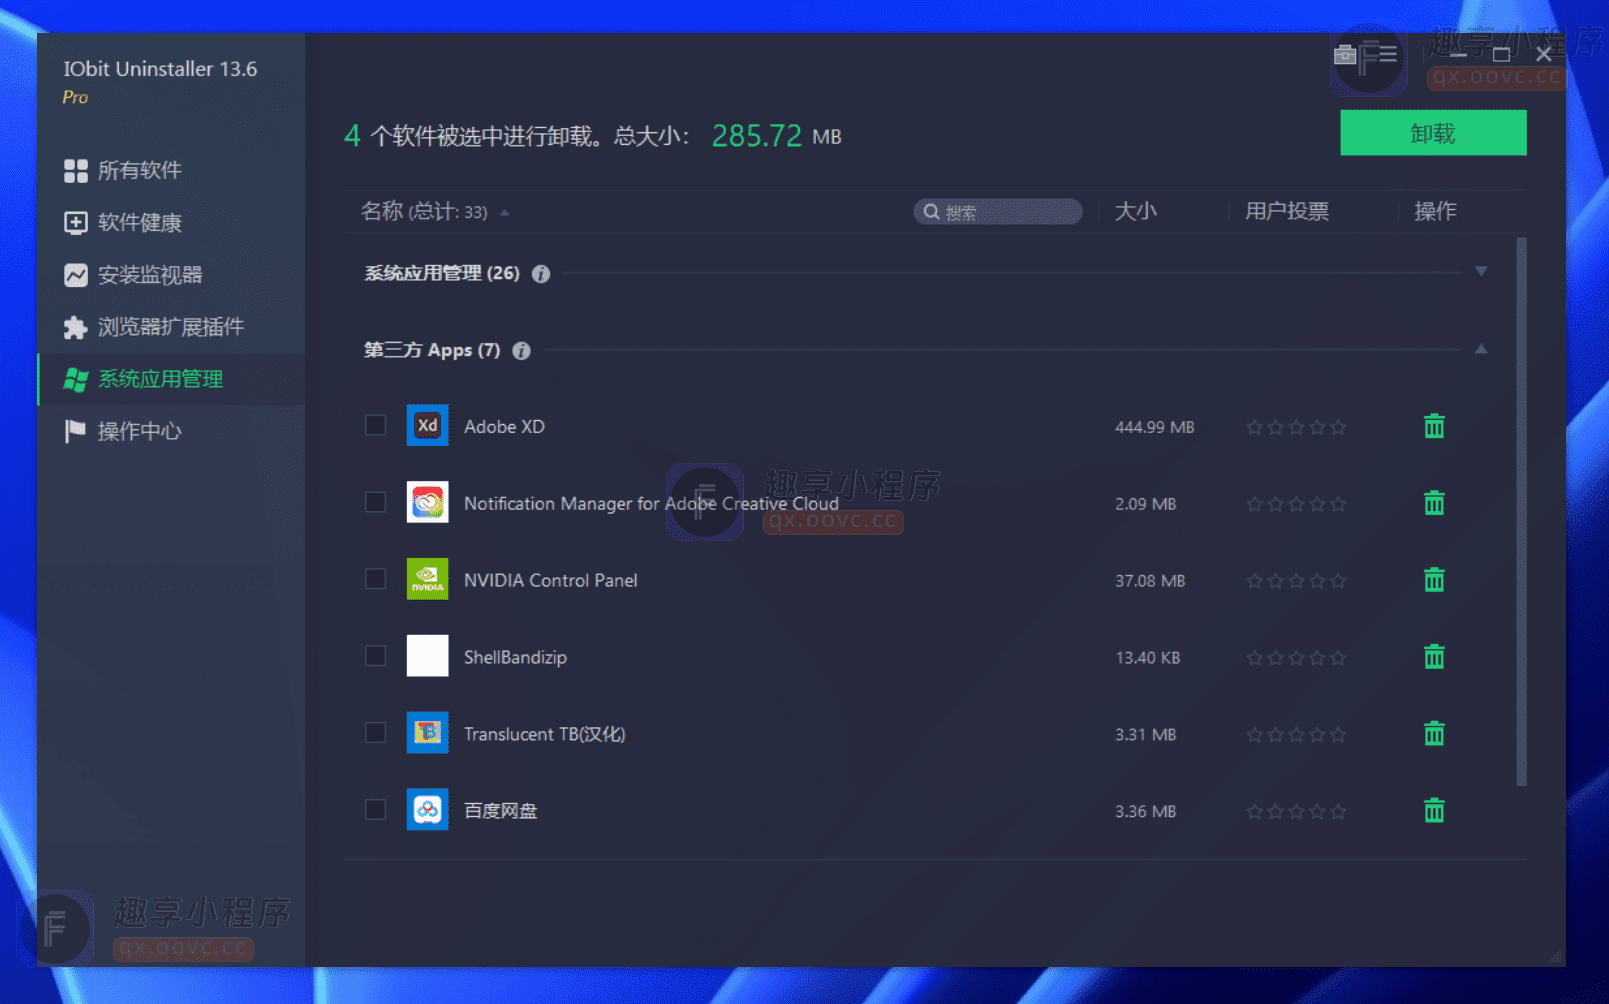
Task: Click the trash icon for ShellBandizip
Action: [1434, 657]
